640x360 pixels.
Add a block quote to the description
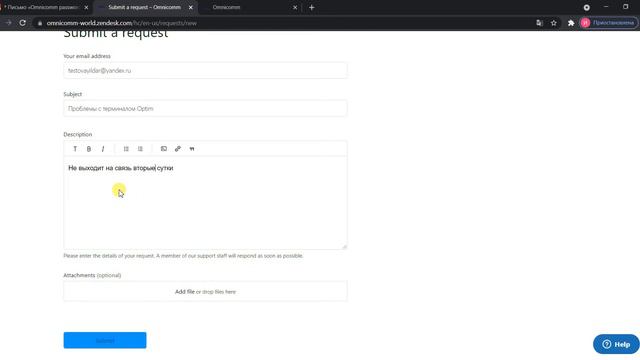click(192, 149)
